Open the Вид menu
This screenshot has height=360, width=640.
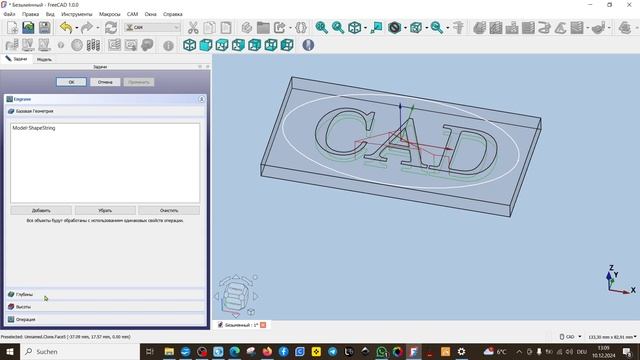[50, 14]
